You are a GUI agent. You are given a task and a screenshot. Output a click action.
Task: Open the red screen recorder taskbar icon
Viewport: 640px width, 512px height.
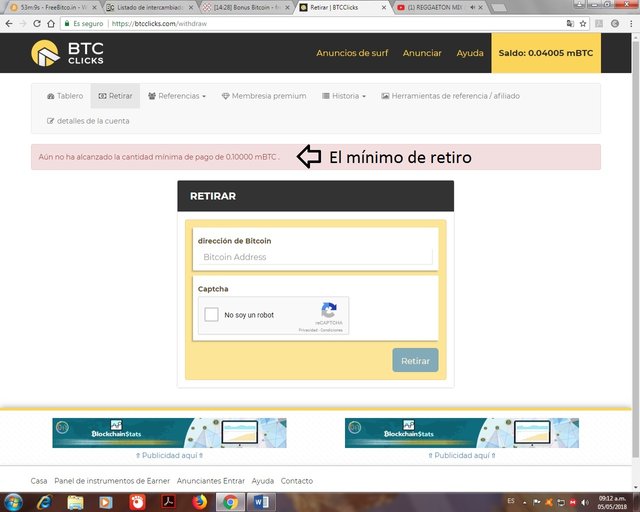point(137,502)
